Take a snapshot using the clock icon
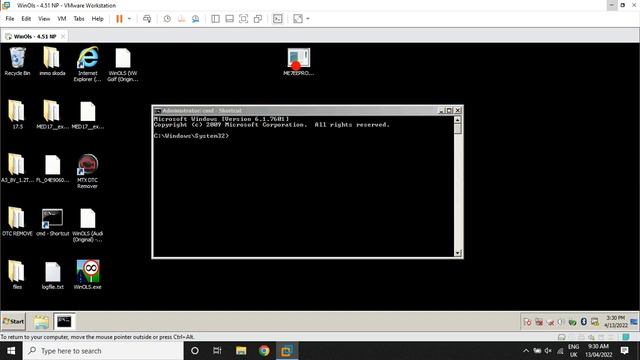The width and height of the screenshot is (640, 360). [167, 19]
